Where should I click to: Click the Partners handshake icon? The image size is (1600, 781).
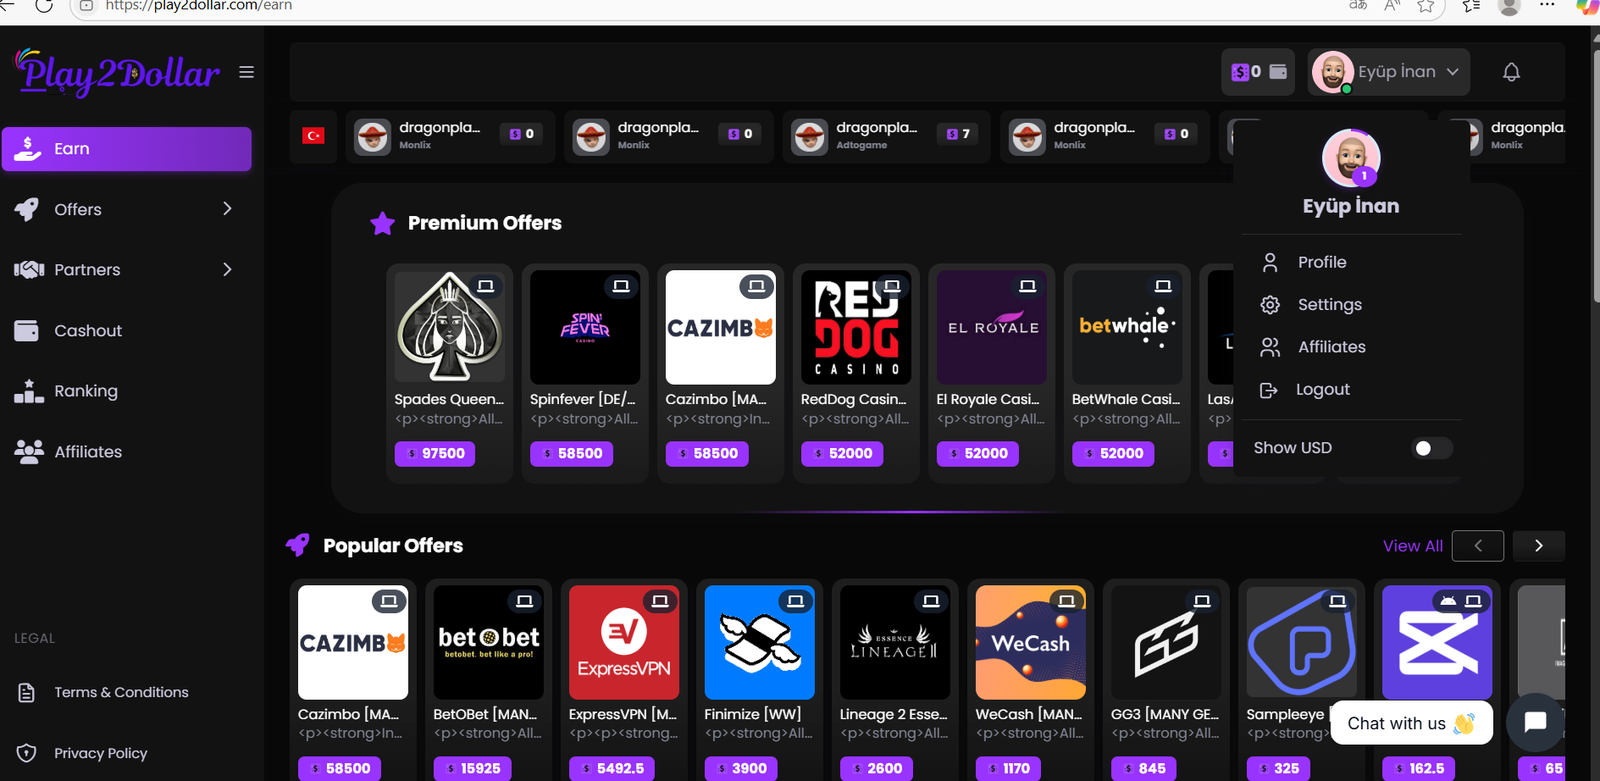pos(29,270)
